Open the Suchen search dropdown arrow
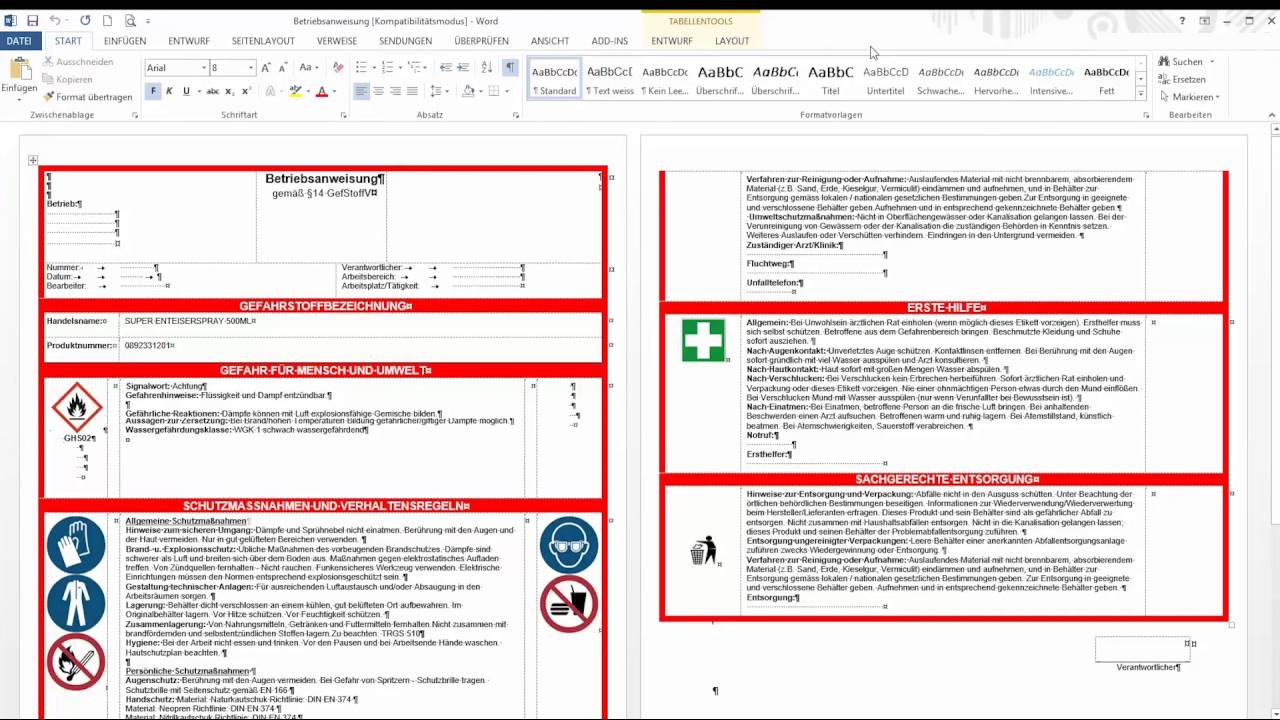 pos(1212,62)
